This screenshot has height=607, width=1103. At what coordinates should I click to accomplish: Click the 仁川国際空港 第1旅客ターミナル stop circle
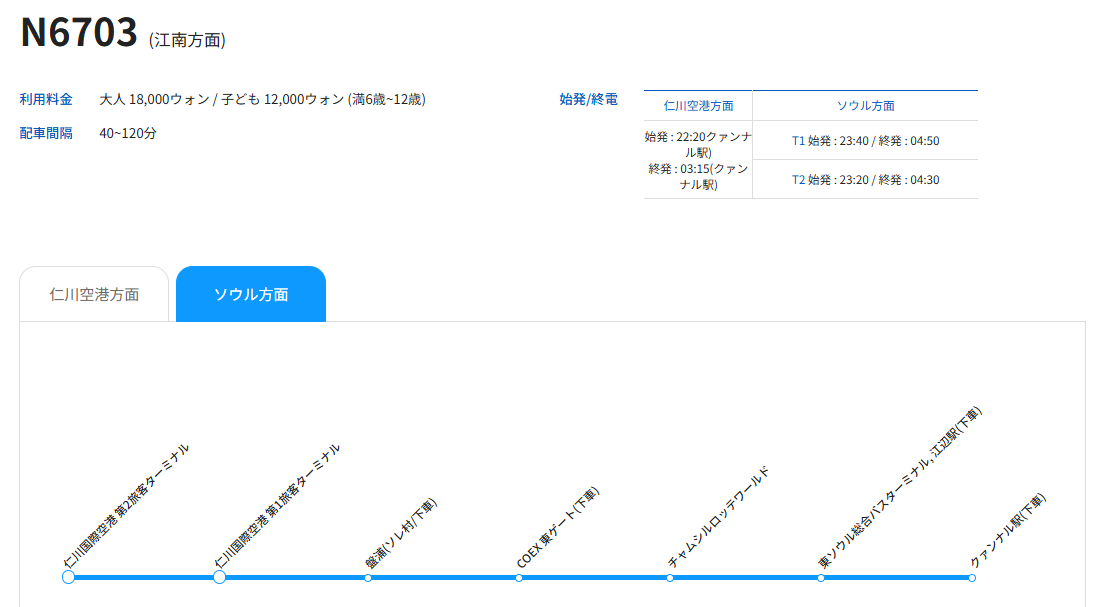(x=218, y=577)
